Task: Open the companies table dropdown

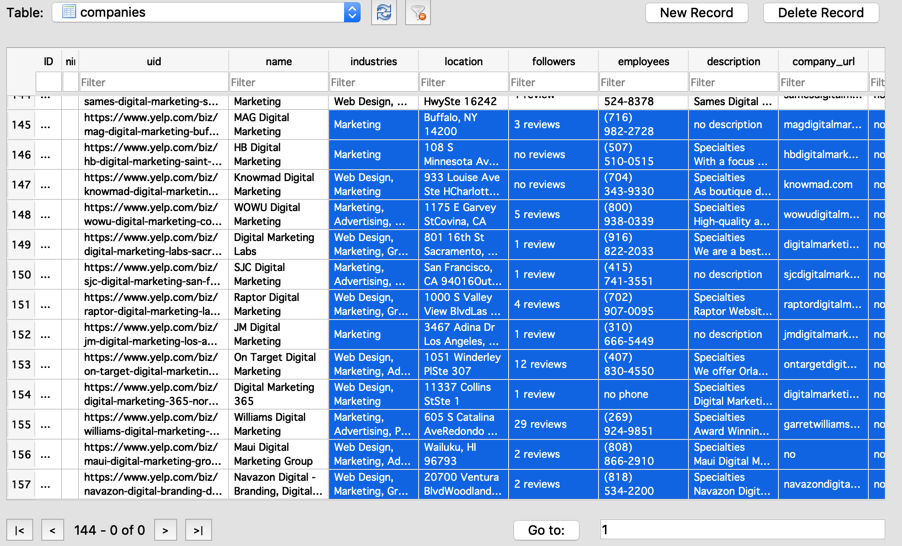Action: (206, 12)
